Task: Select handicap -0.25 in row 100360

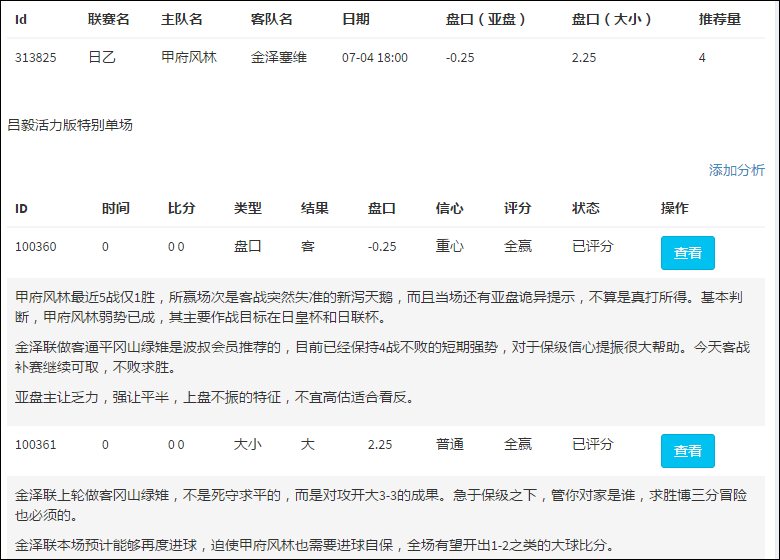Action: click(382, 247)
